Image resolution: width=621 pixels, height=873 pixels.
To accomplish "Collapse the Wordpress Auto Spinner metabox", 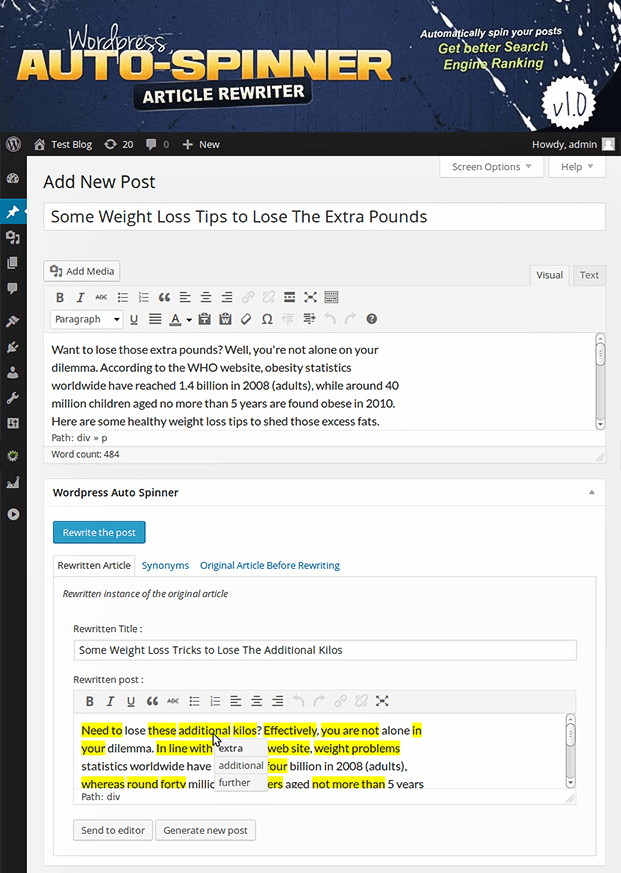I will pos(592,492).
